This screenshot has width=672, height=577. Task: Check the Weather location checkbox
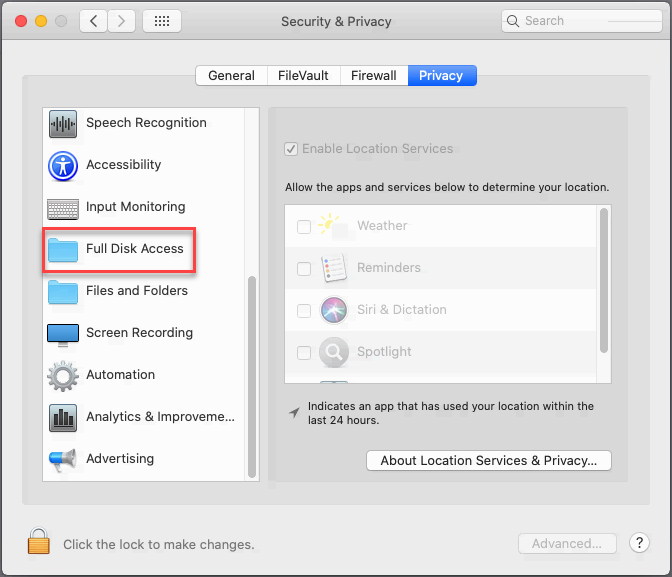pyautogui.click(x=304, y=227)
